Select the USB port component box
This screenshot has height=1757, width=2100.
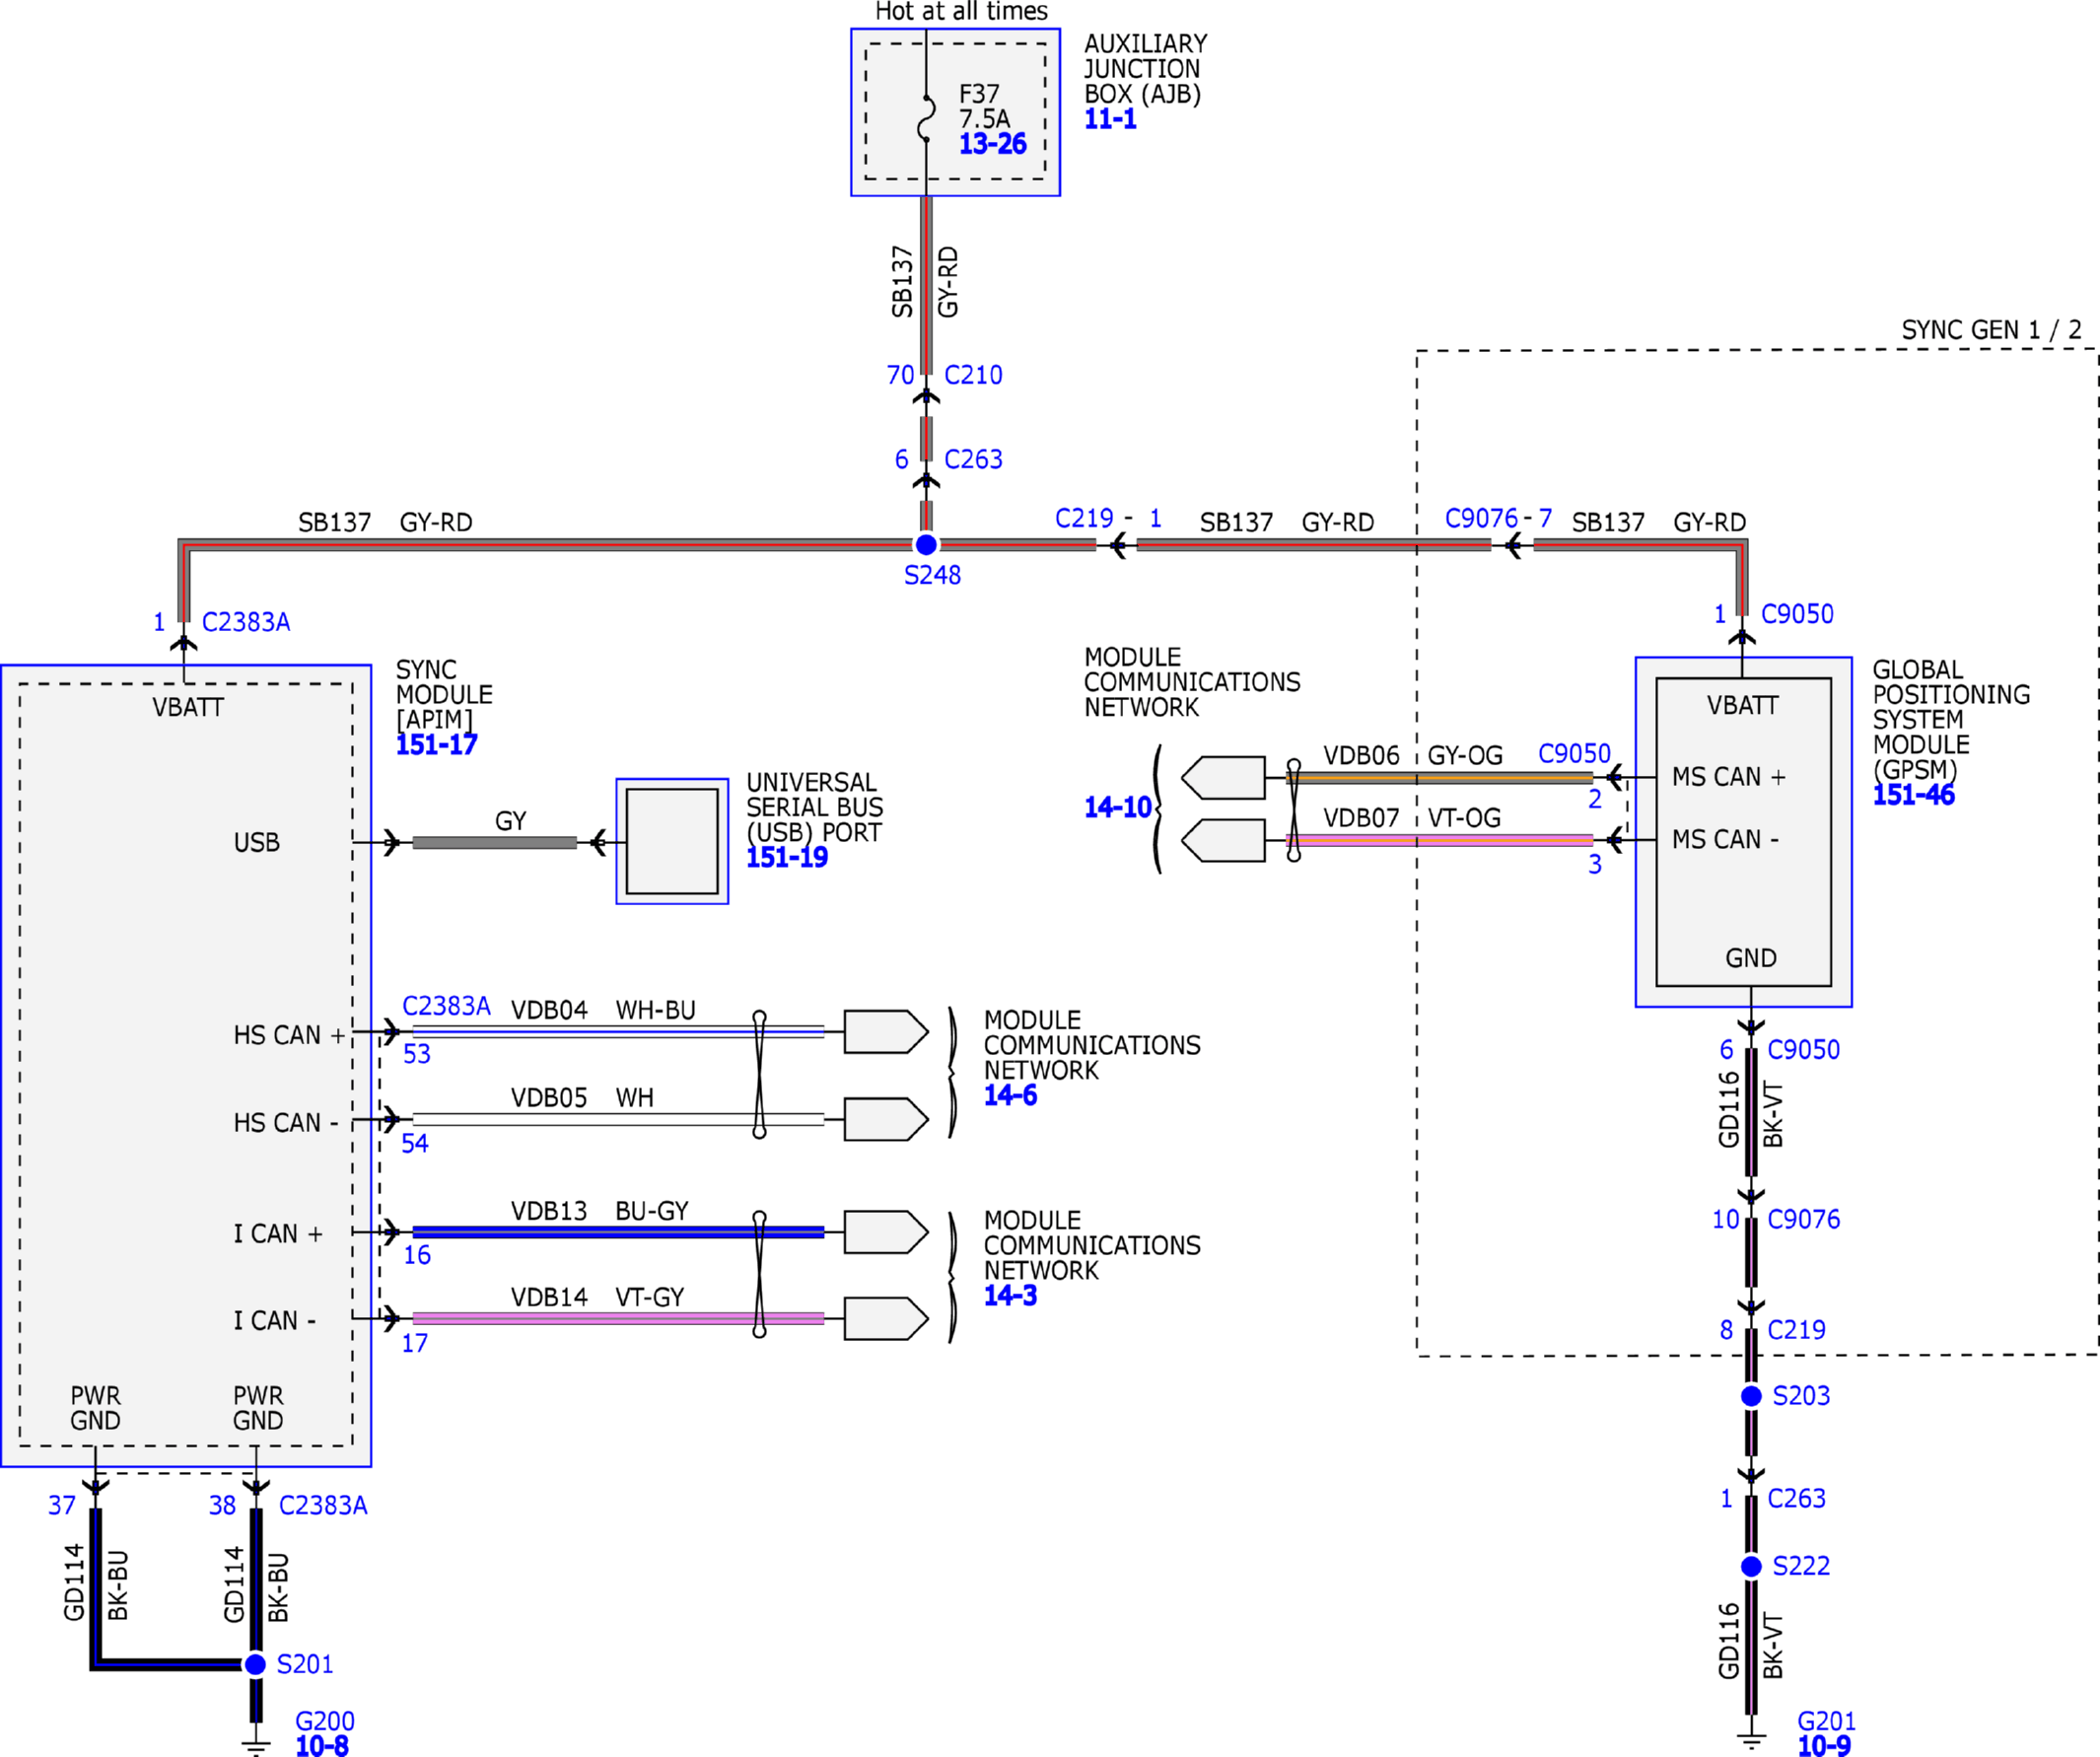pos(672,841)
